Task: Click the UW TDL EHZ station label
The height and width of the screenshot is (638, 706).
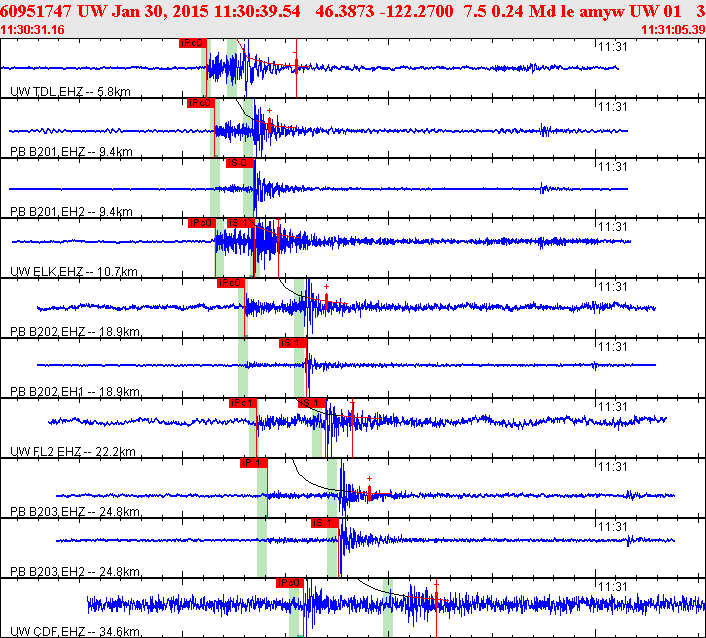Action: (70, 91)
